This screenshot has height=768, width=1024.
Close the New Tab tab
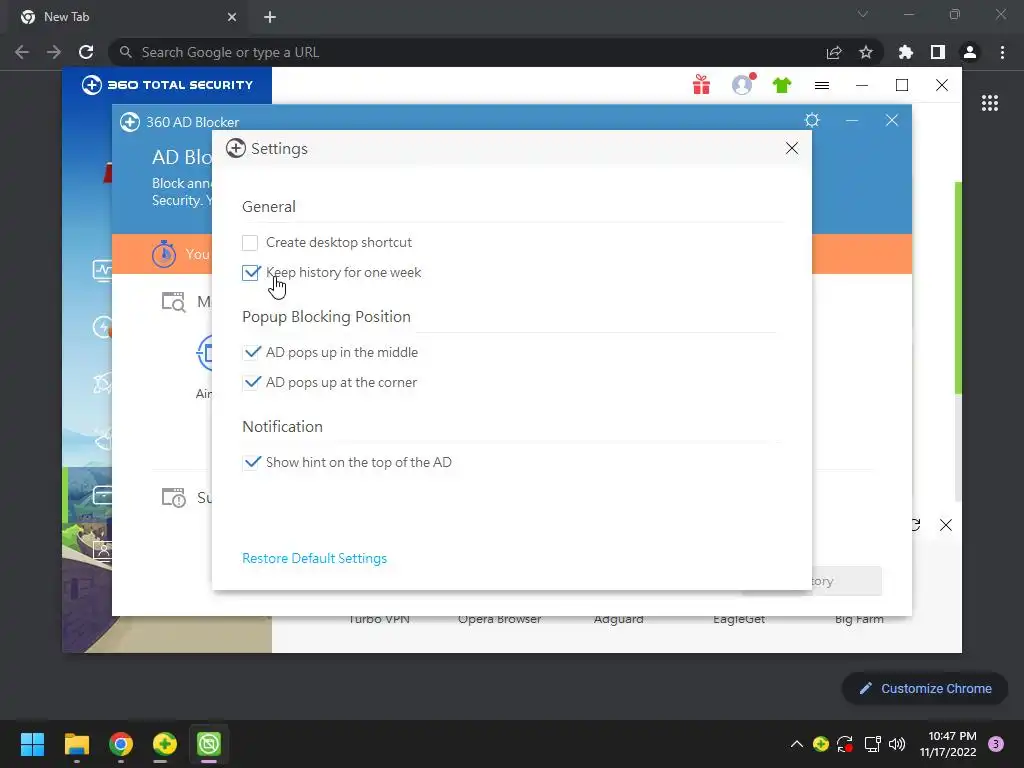click(x=232, y=17)
